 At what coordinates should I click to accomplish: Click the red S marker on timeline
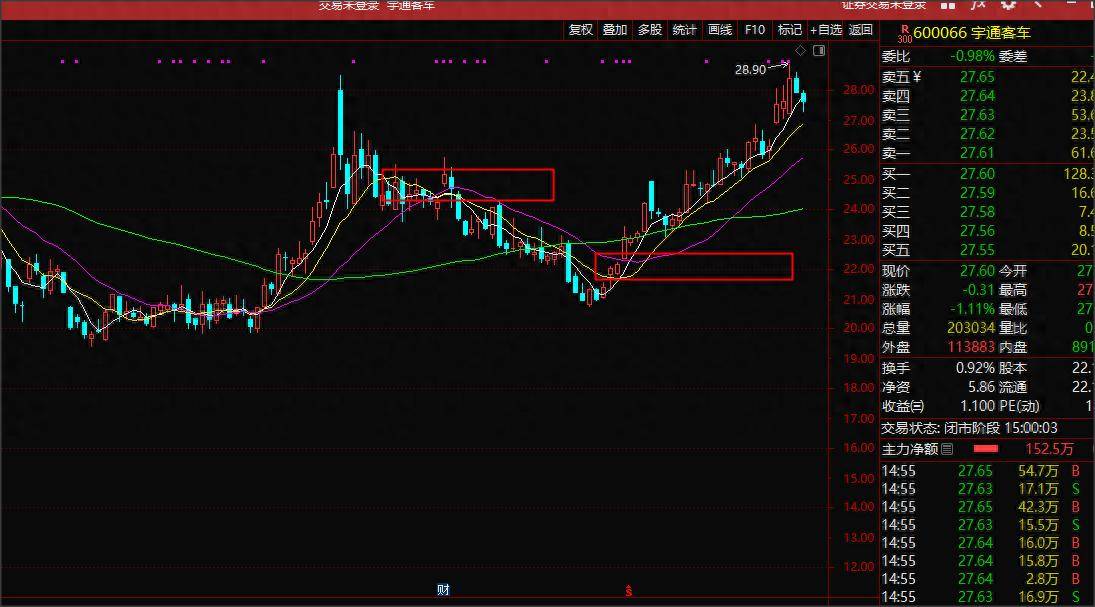tap(629, 590)
